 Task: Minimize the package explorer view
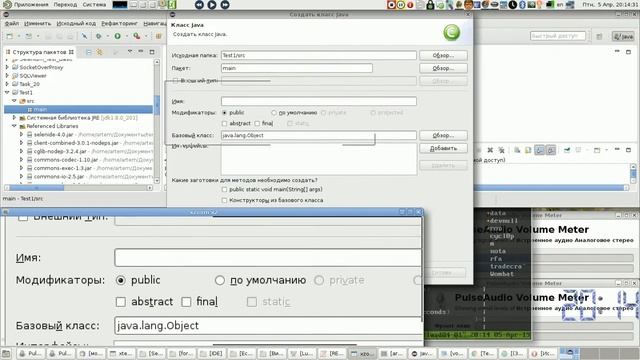point(141,52)
